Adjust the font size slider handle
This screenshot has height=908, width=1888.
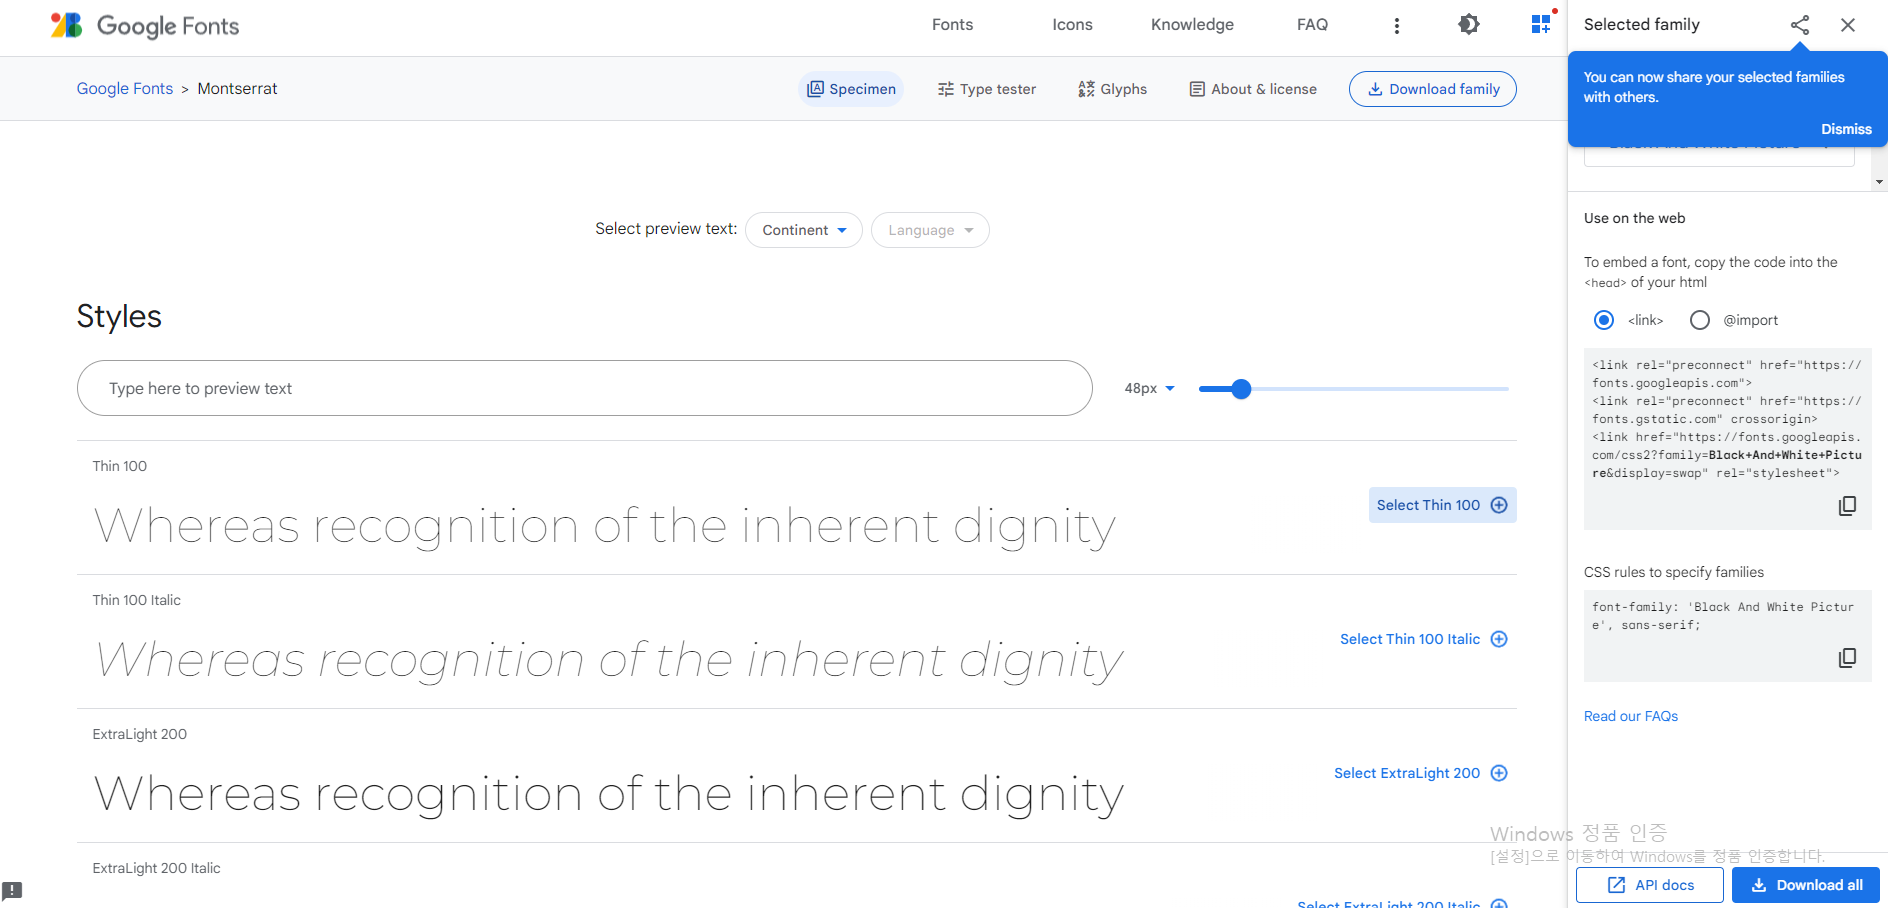pyautogui.click(x=1241, y=389)
